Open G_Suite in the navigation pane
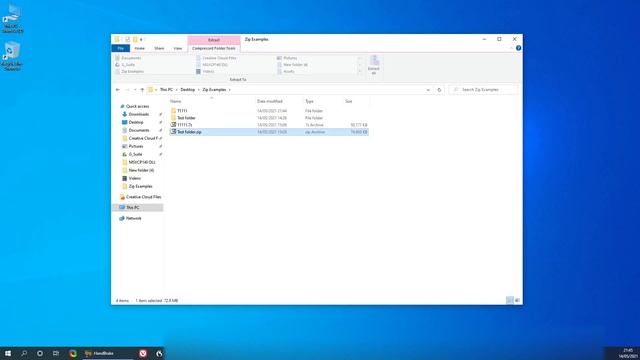 click(132, 154)
